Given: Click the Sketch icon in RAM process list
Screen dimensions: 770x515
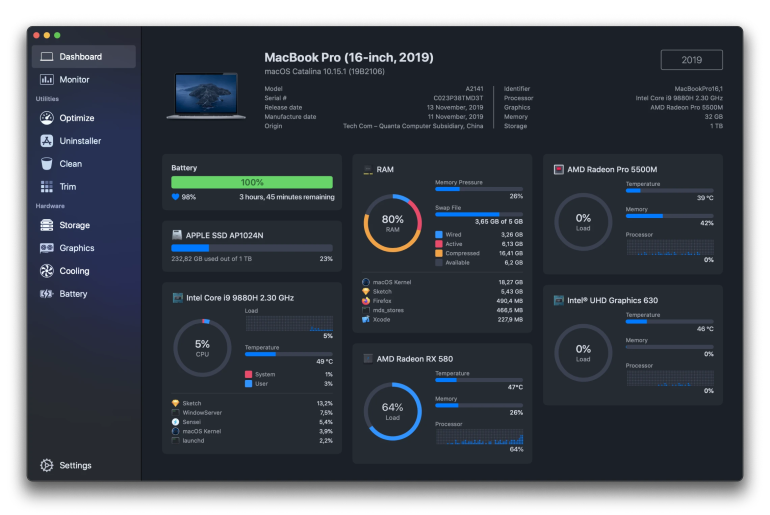Looking at the screenshot, I should click(366, 292).
